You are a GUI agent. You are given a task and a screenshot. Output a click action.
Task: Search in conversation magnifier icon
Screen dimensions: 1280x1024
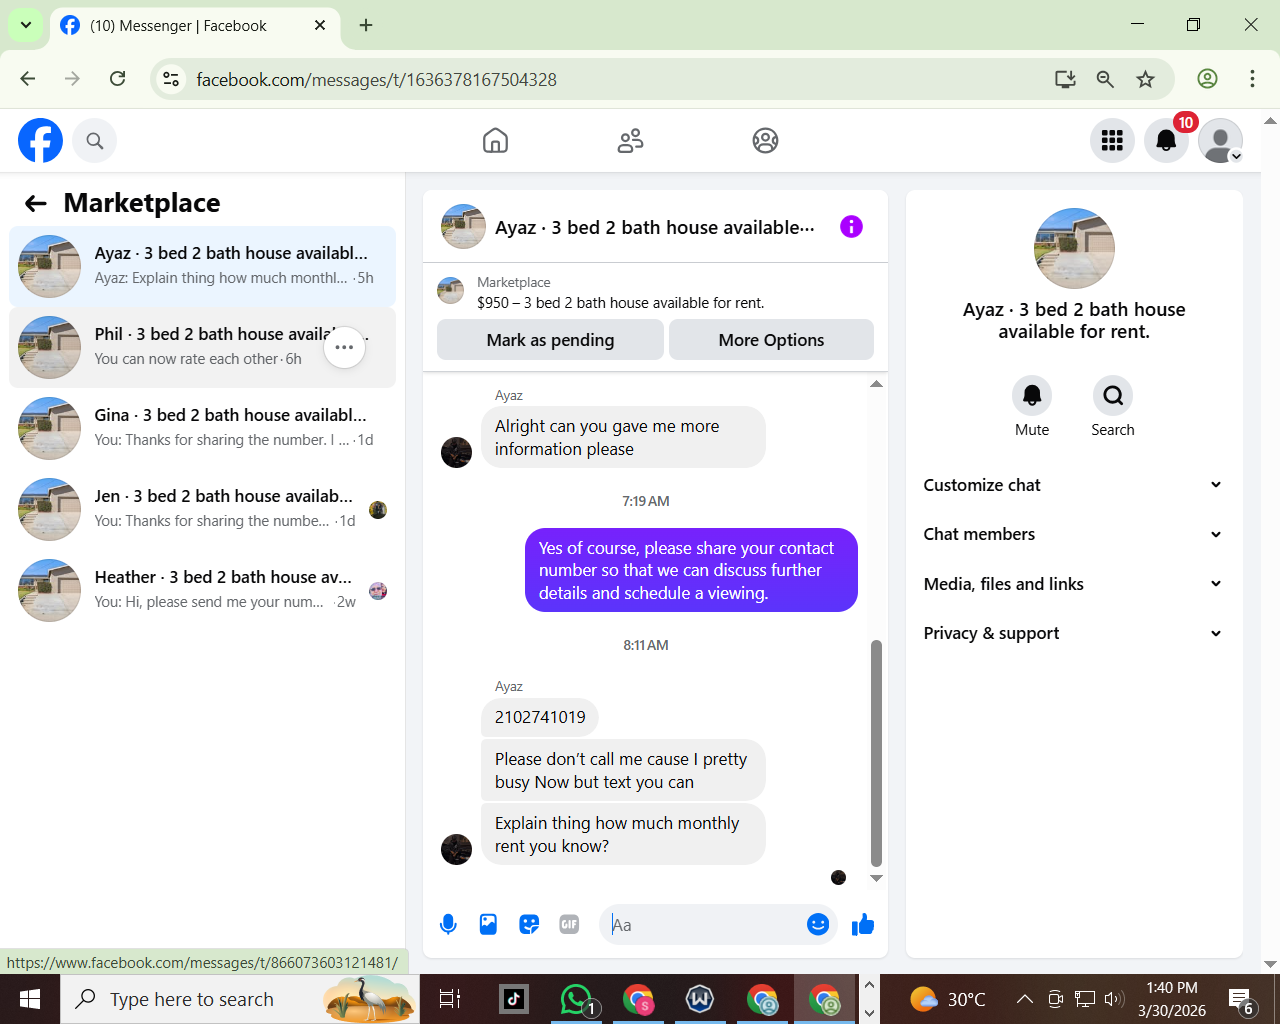(x=1113, y=396)
